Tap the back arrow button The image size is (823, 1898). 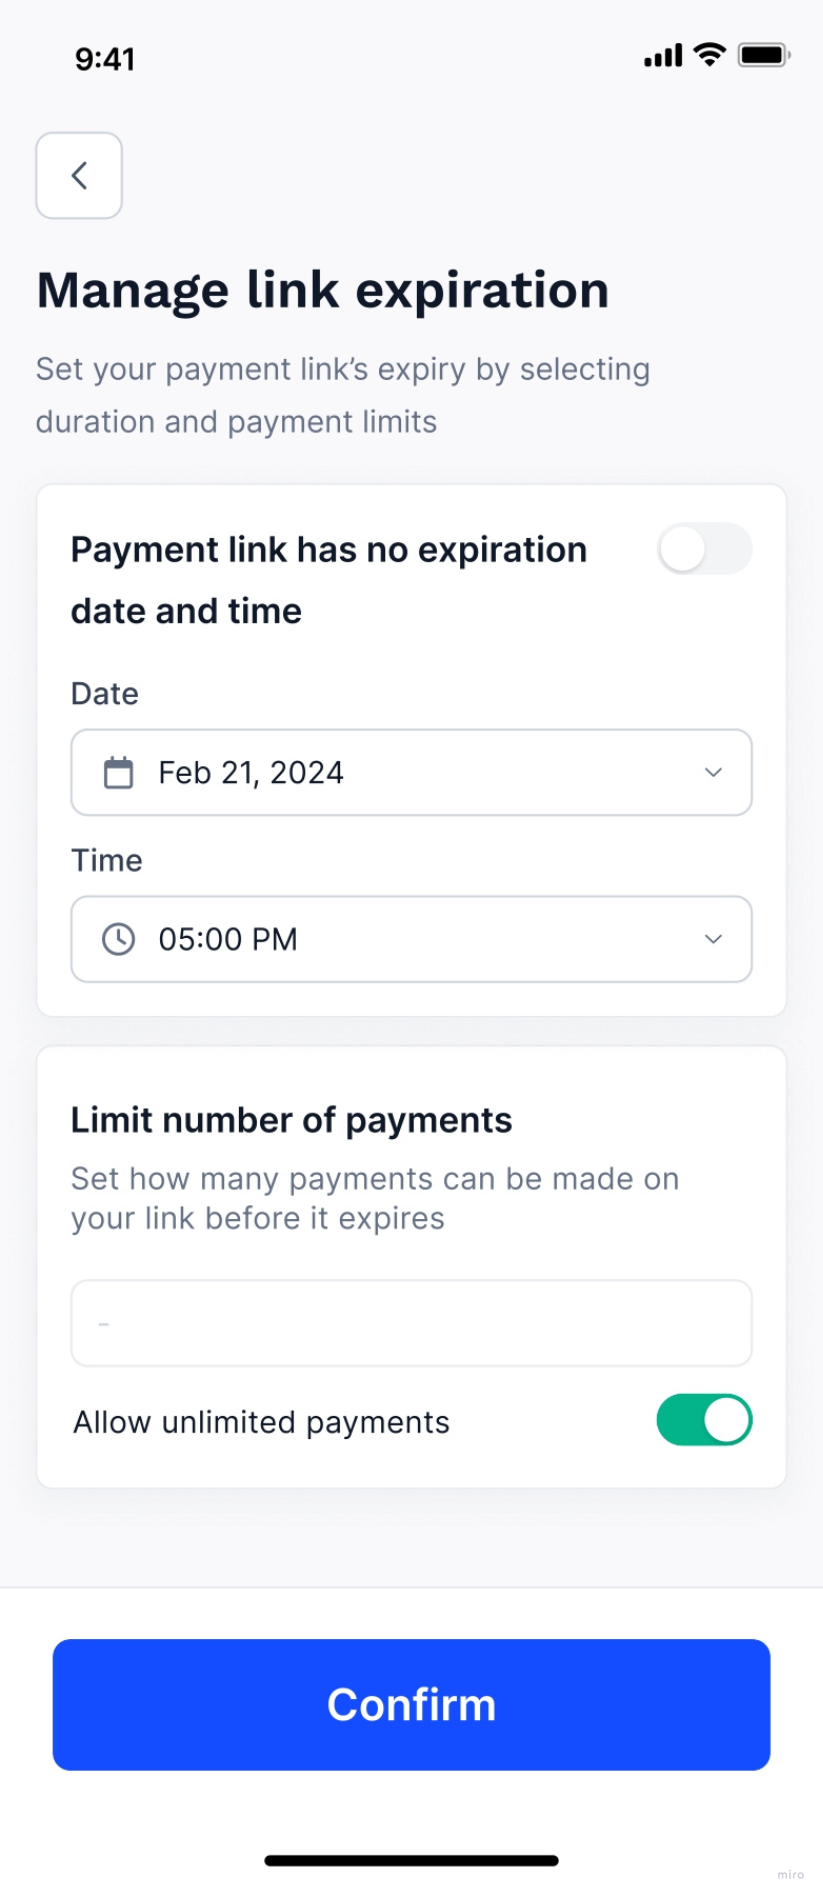(x=79, y=176)
